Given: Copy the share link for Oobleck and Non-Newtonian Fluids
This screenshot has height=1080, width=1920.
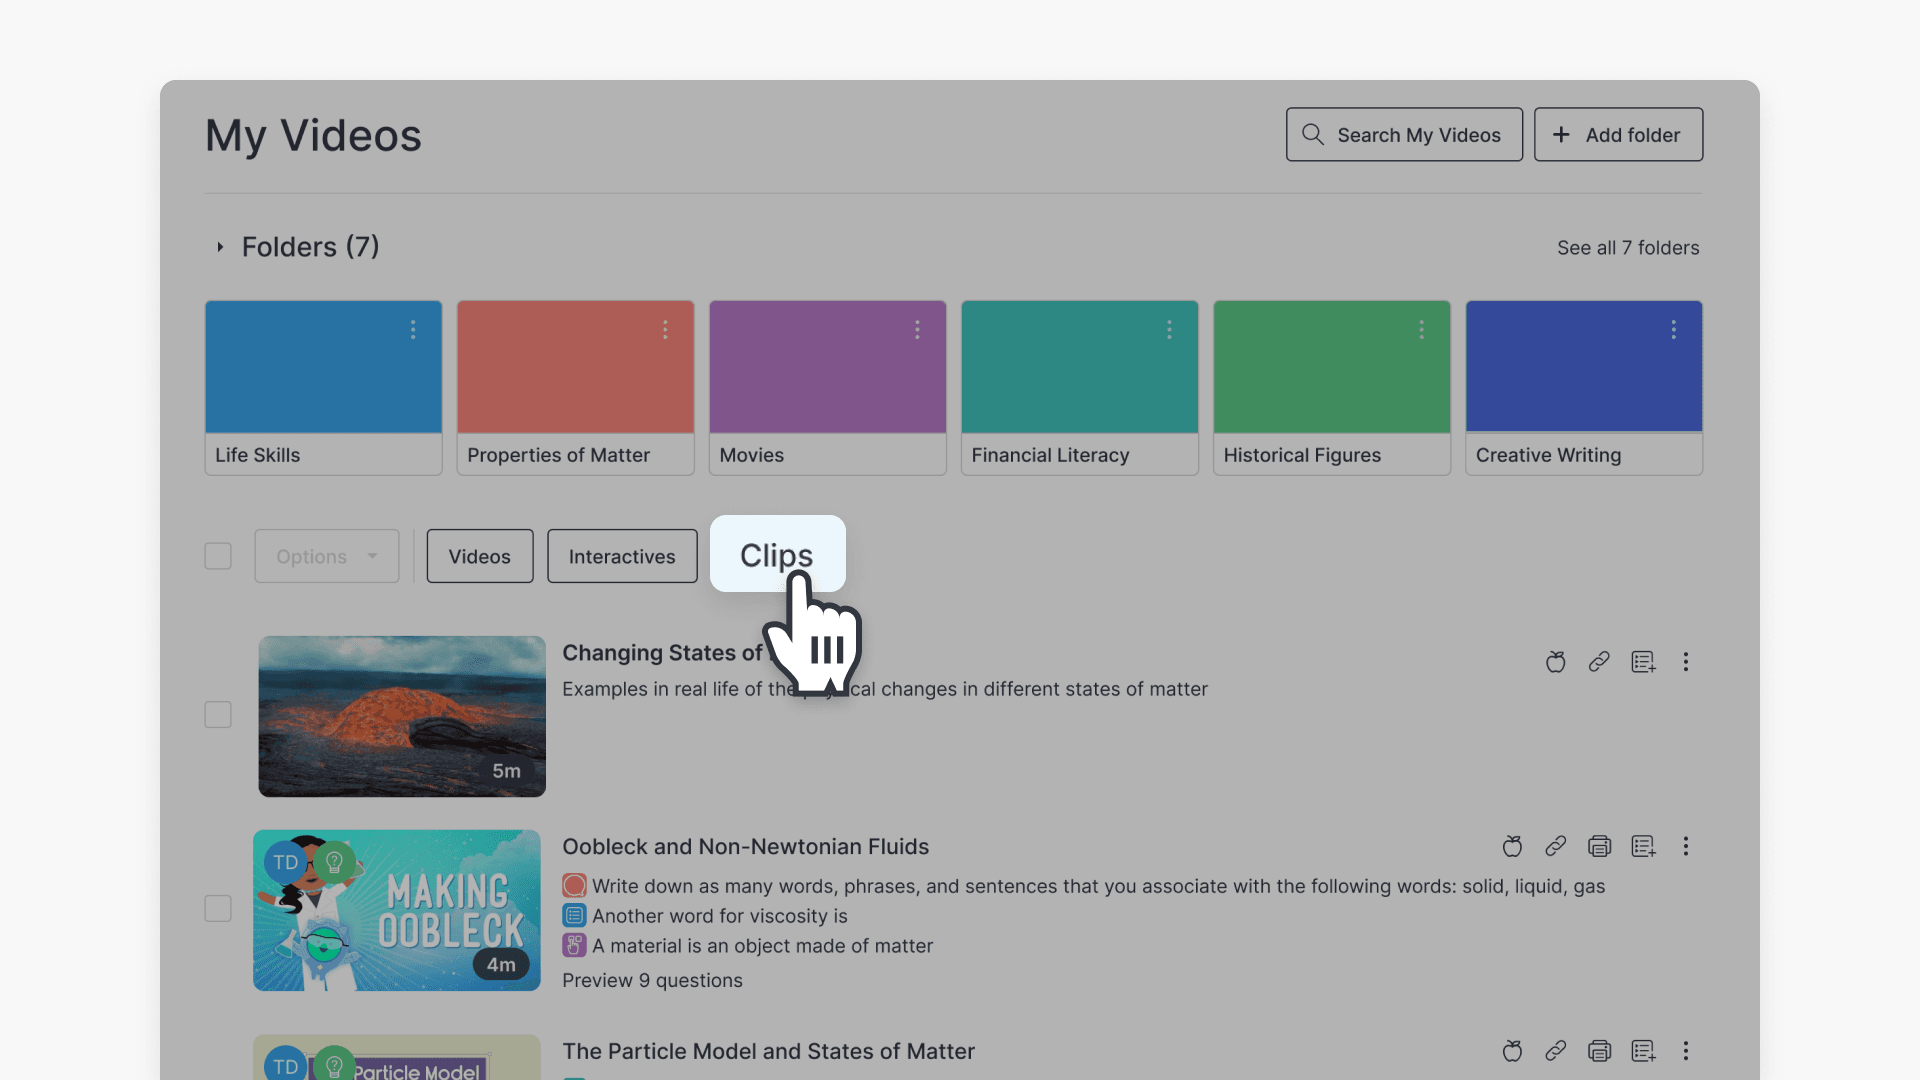Looking at the screenshot, I should pyautogui.click(x=1556, y=846).
